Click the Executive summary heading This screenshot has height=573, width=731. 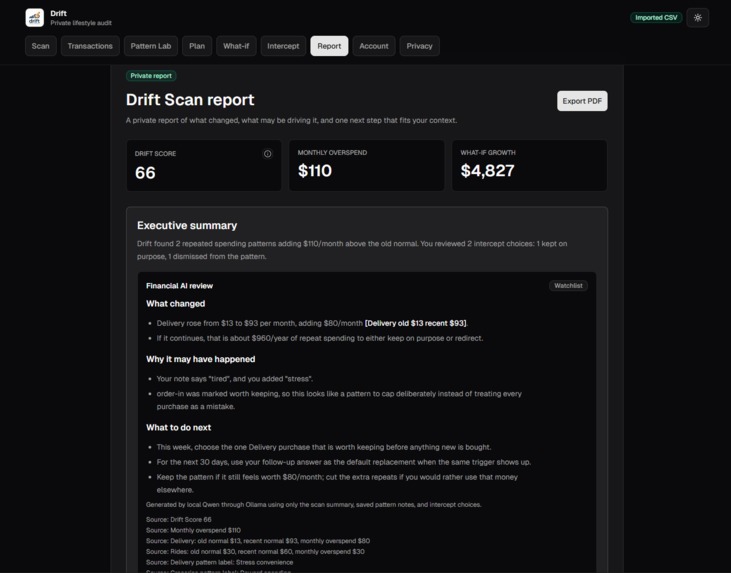point(187,226)
